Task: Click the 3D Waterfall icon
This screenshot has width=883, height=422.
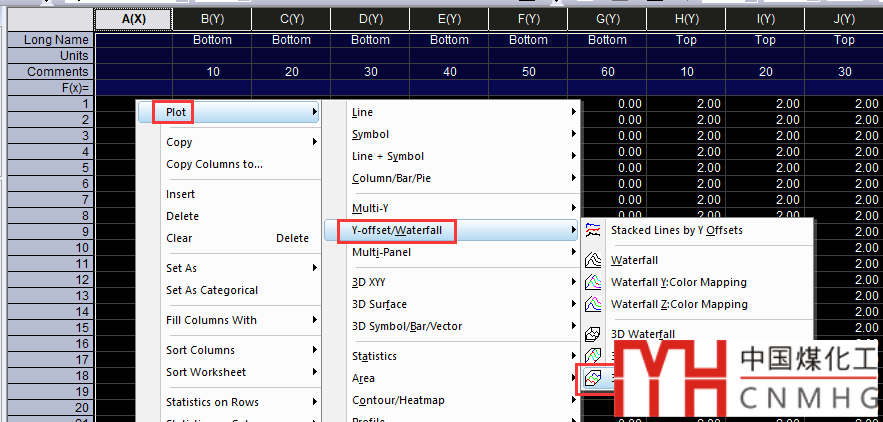Action: [593, 334]
